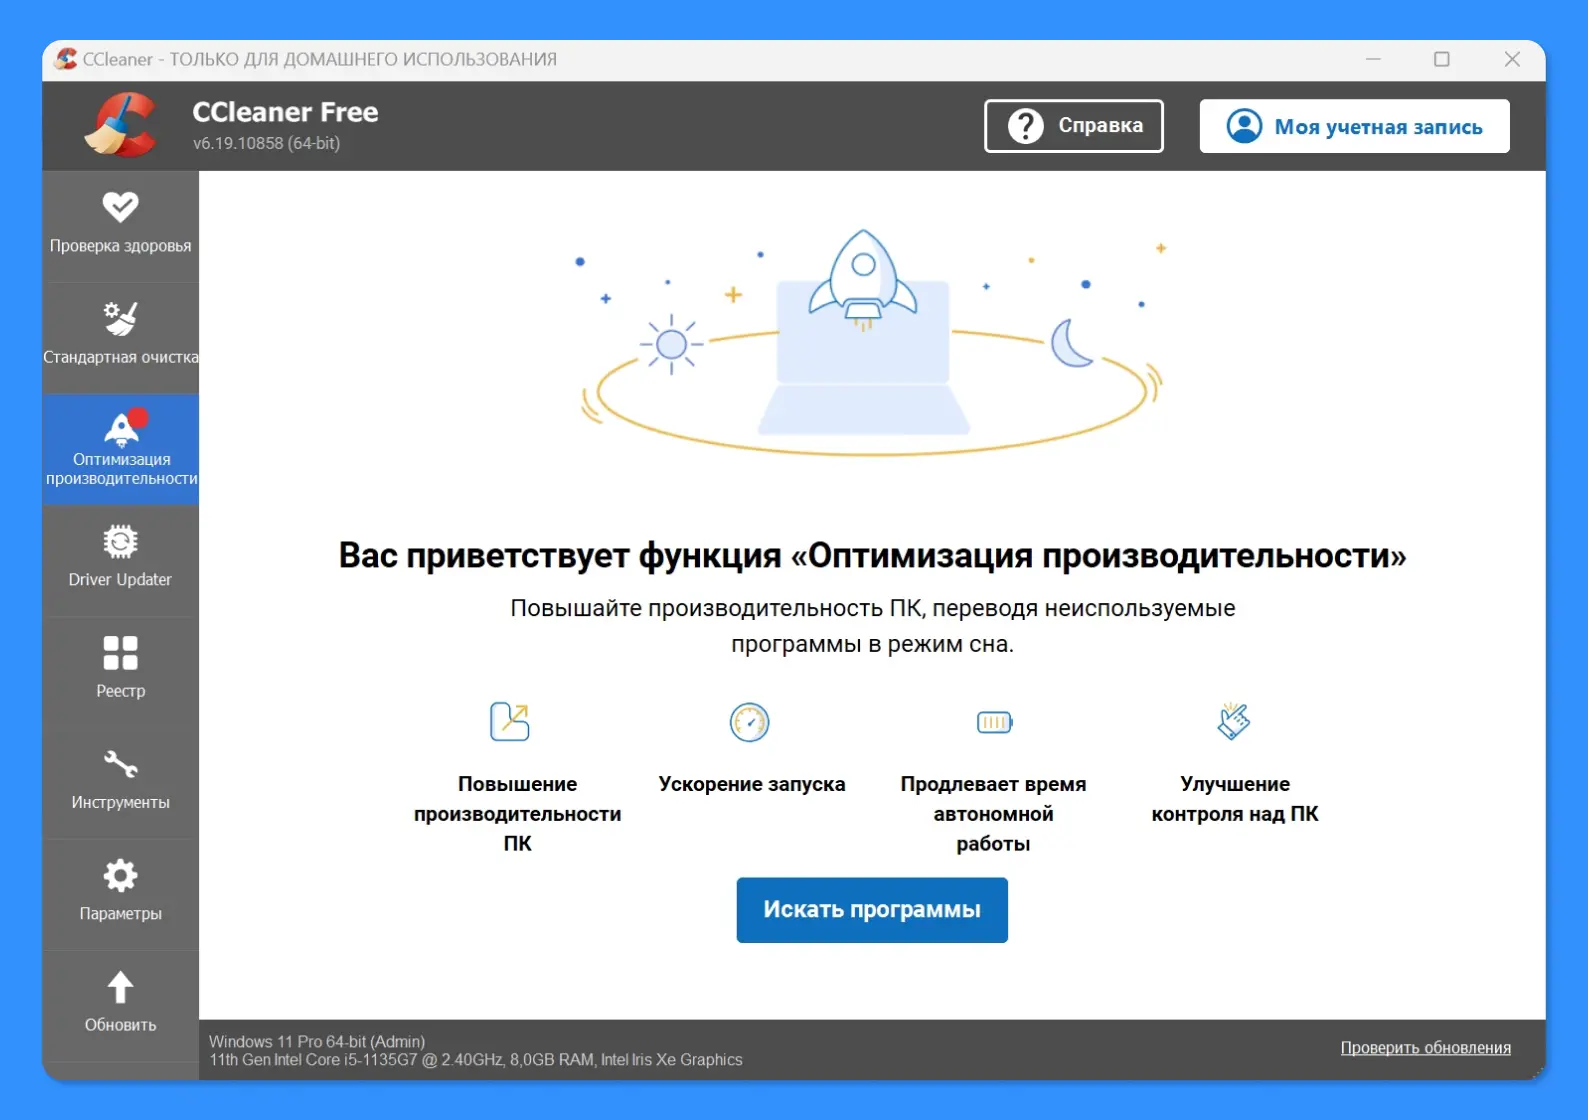Open Driver Updater chip icon

(x=120, y=541)
